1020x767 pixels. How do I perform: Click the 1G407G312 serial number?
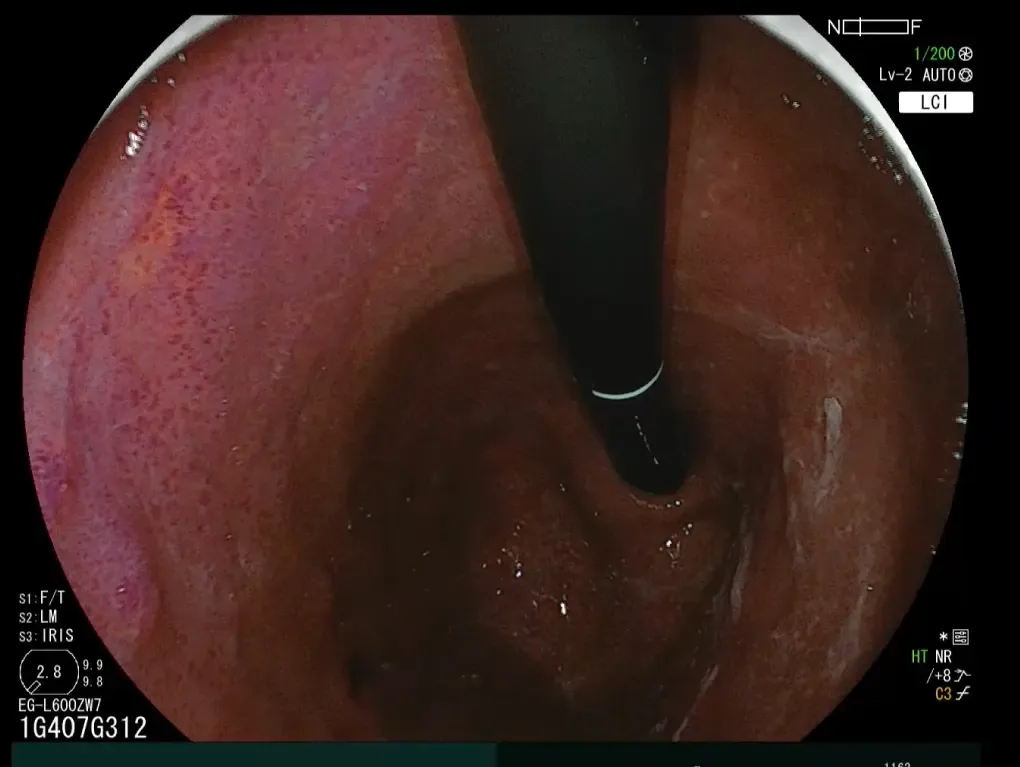click(x=83, y=728)
